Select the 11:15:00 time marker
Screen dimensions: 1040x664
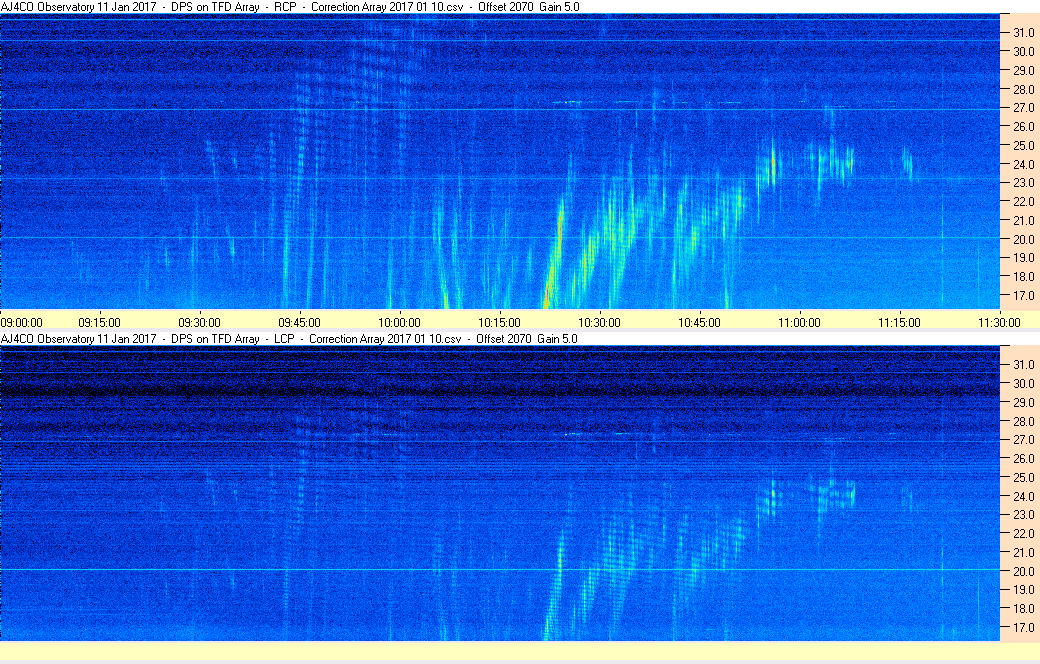pyautogui.click(x=899, y=322)
